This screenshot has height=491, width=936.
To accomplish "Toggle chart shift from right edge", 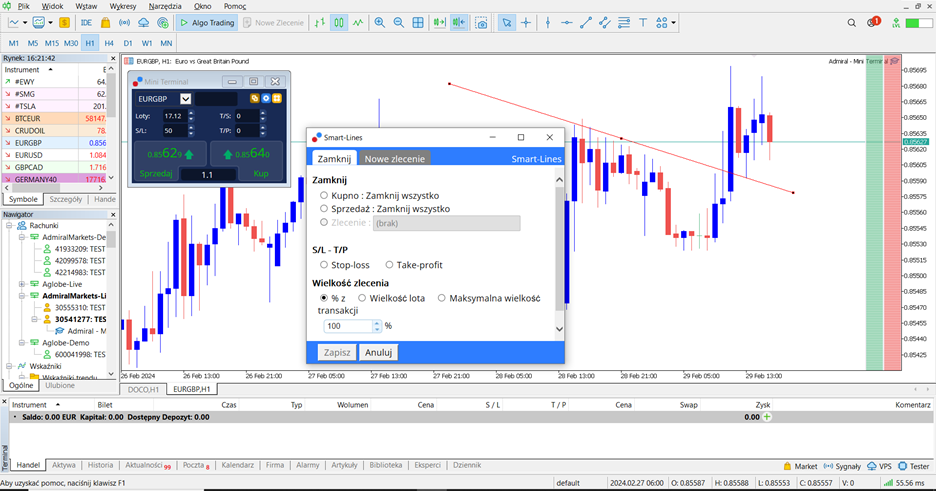I will click(x=458, y=23).
